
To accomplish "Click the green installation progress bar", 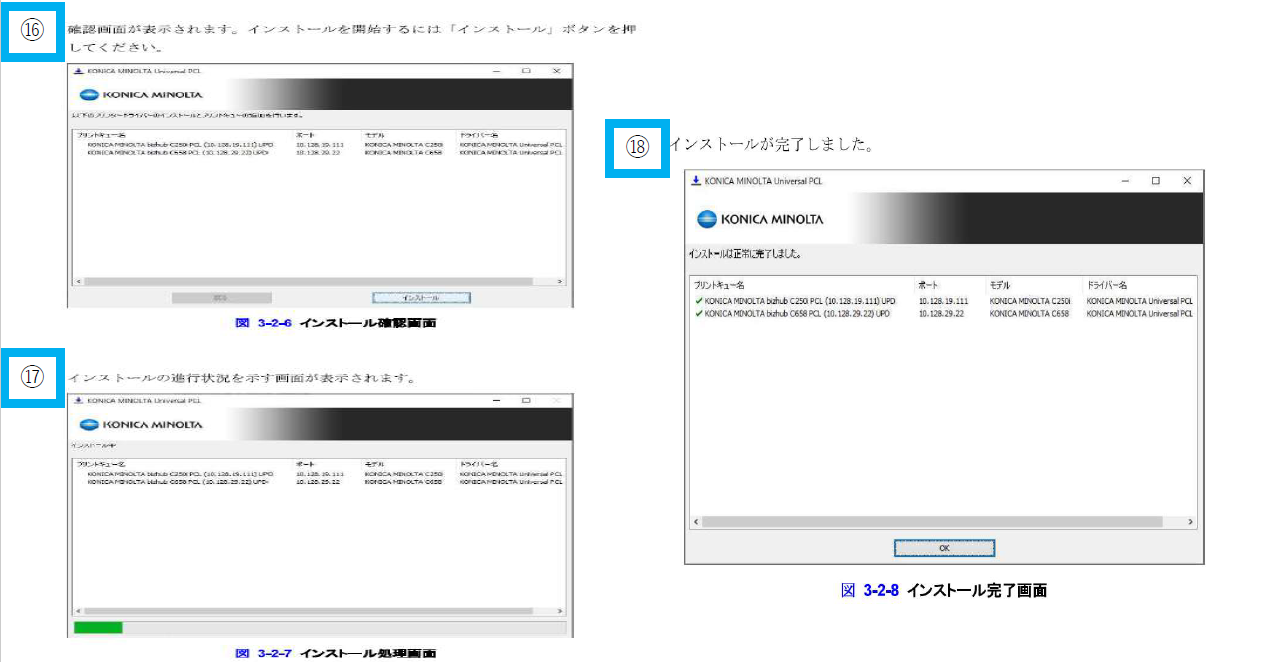I will [x=98, y=628].
